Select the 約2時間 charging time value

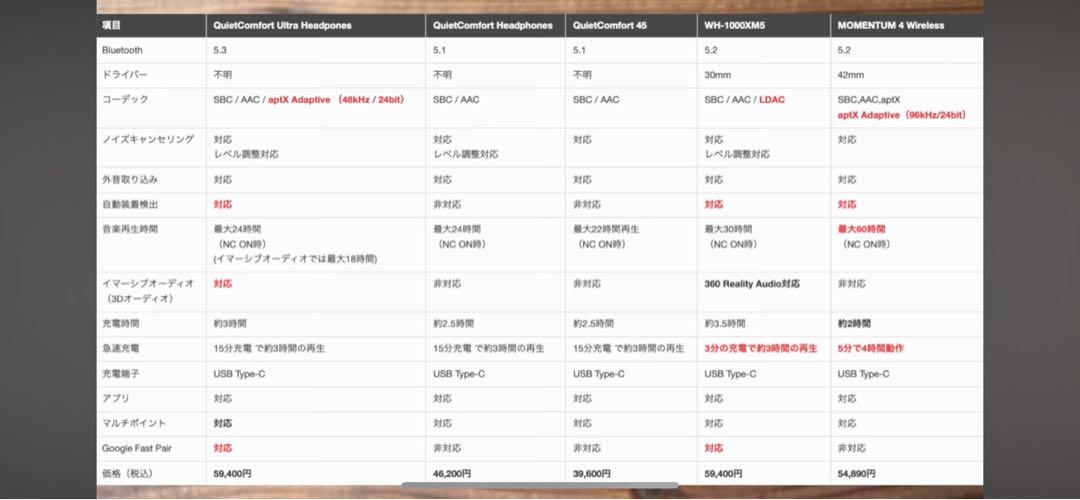(x=856, y=323)
